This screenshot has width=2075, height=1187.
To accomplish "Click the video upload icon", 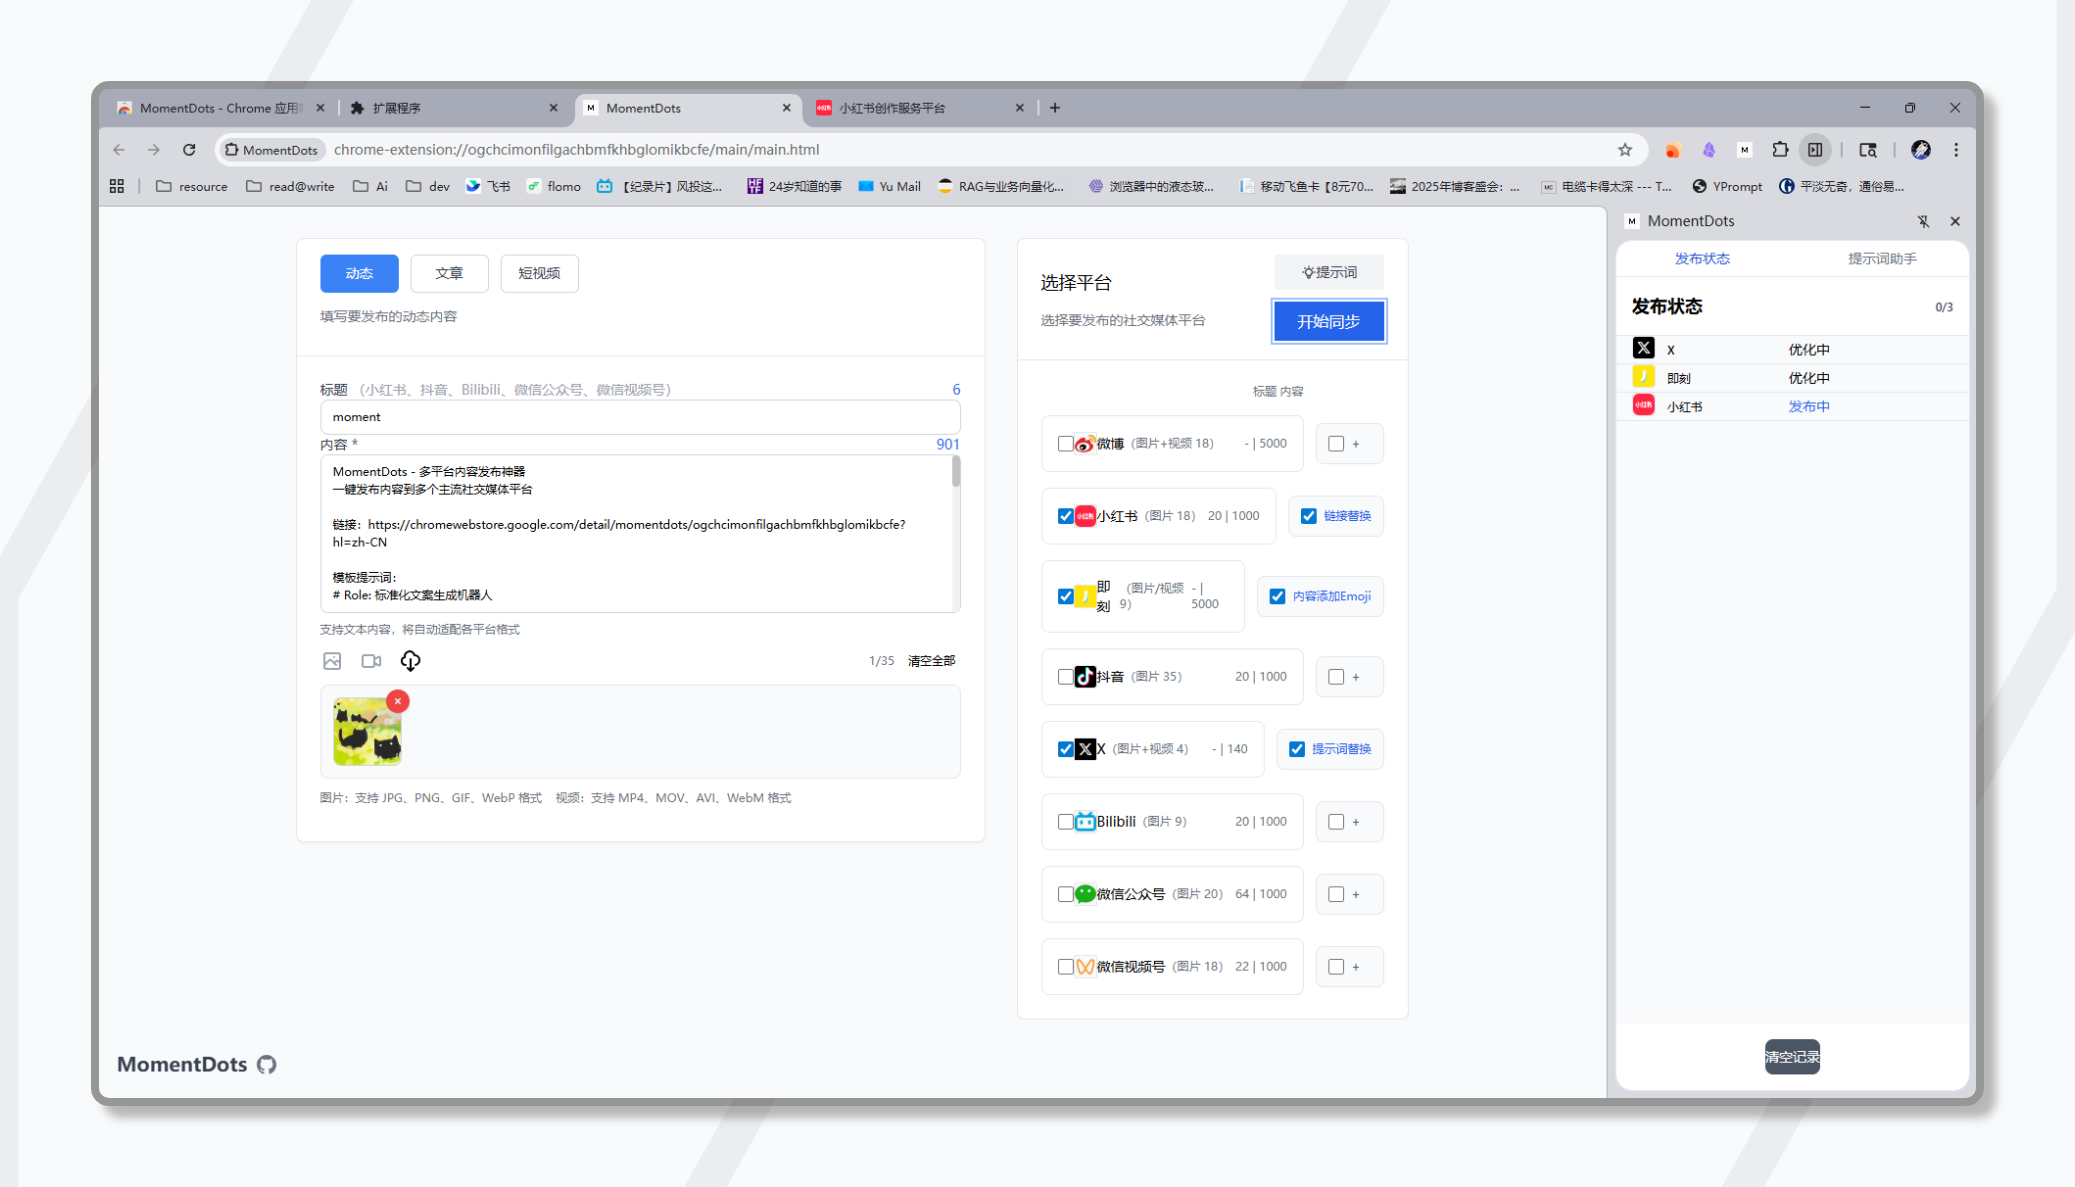I will click(x=371, y=661).
